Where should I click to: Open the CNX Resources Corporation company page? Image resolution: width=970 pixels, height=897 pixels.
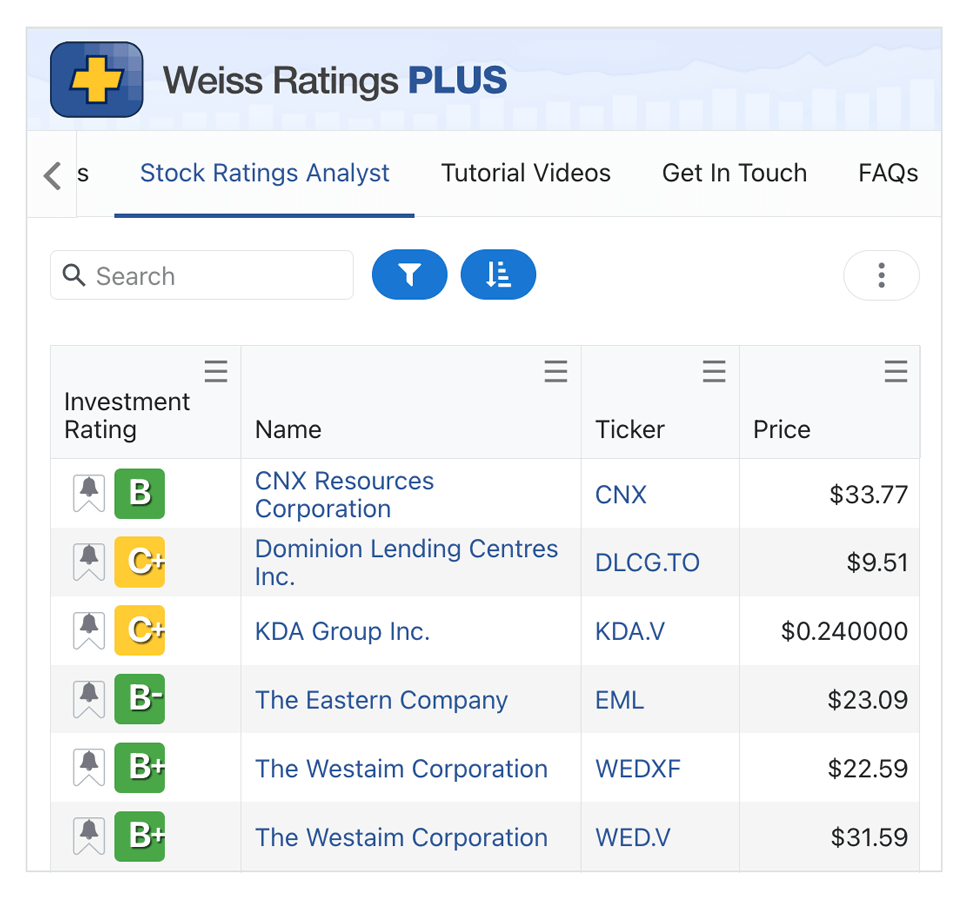coord(344,493)
